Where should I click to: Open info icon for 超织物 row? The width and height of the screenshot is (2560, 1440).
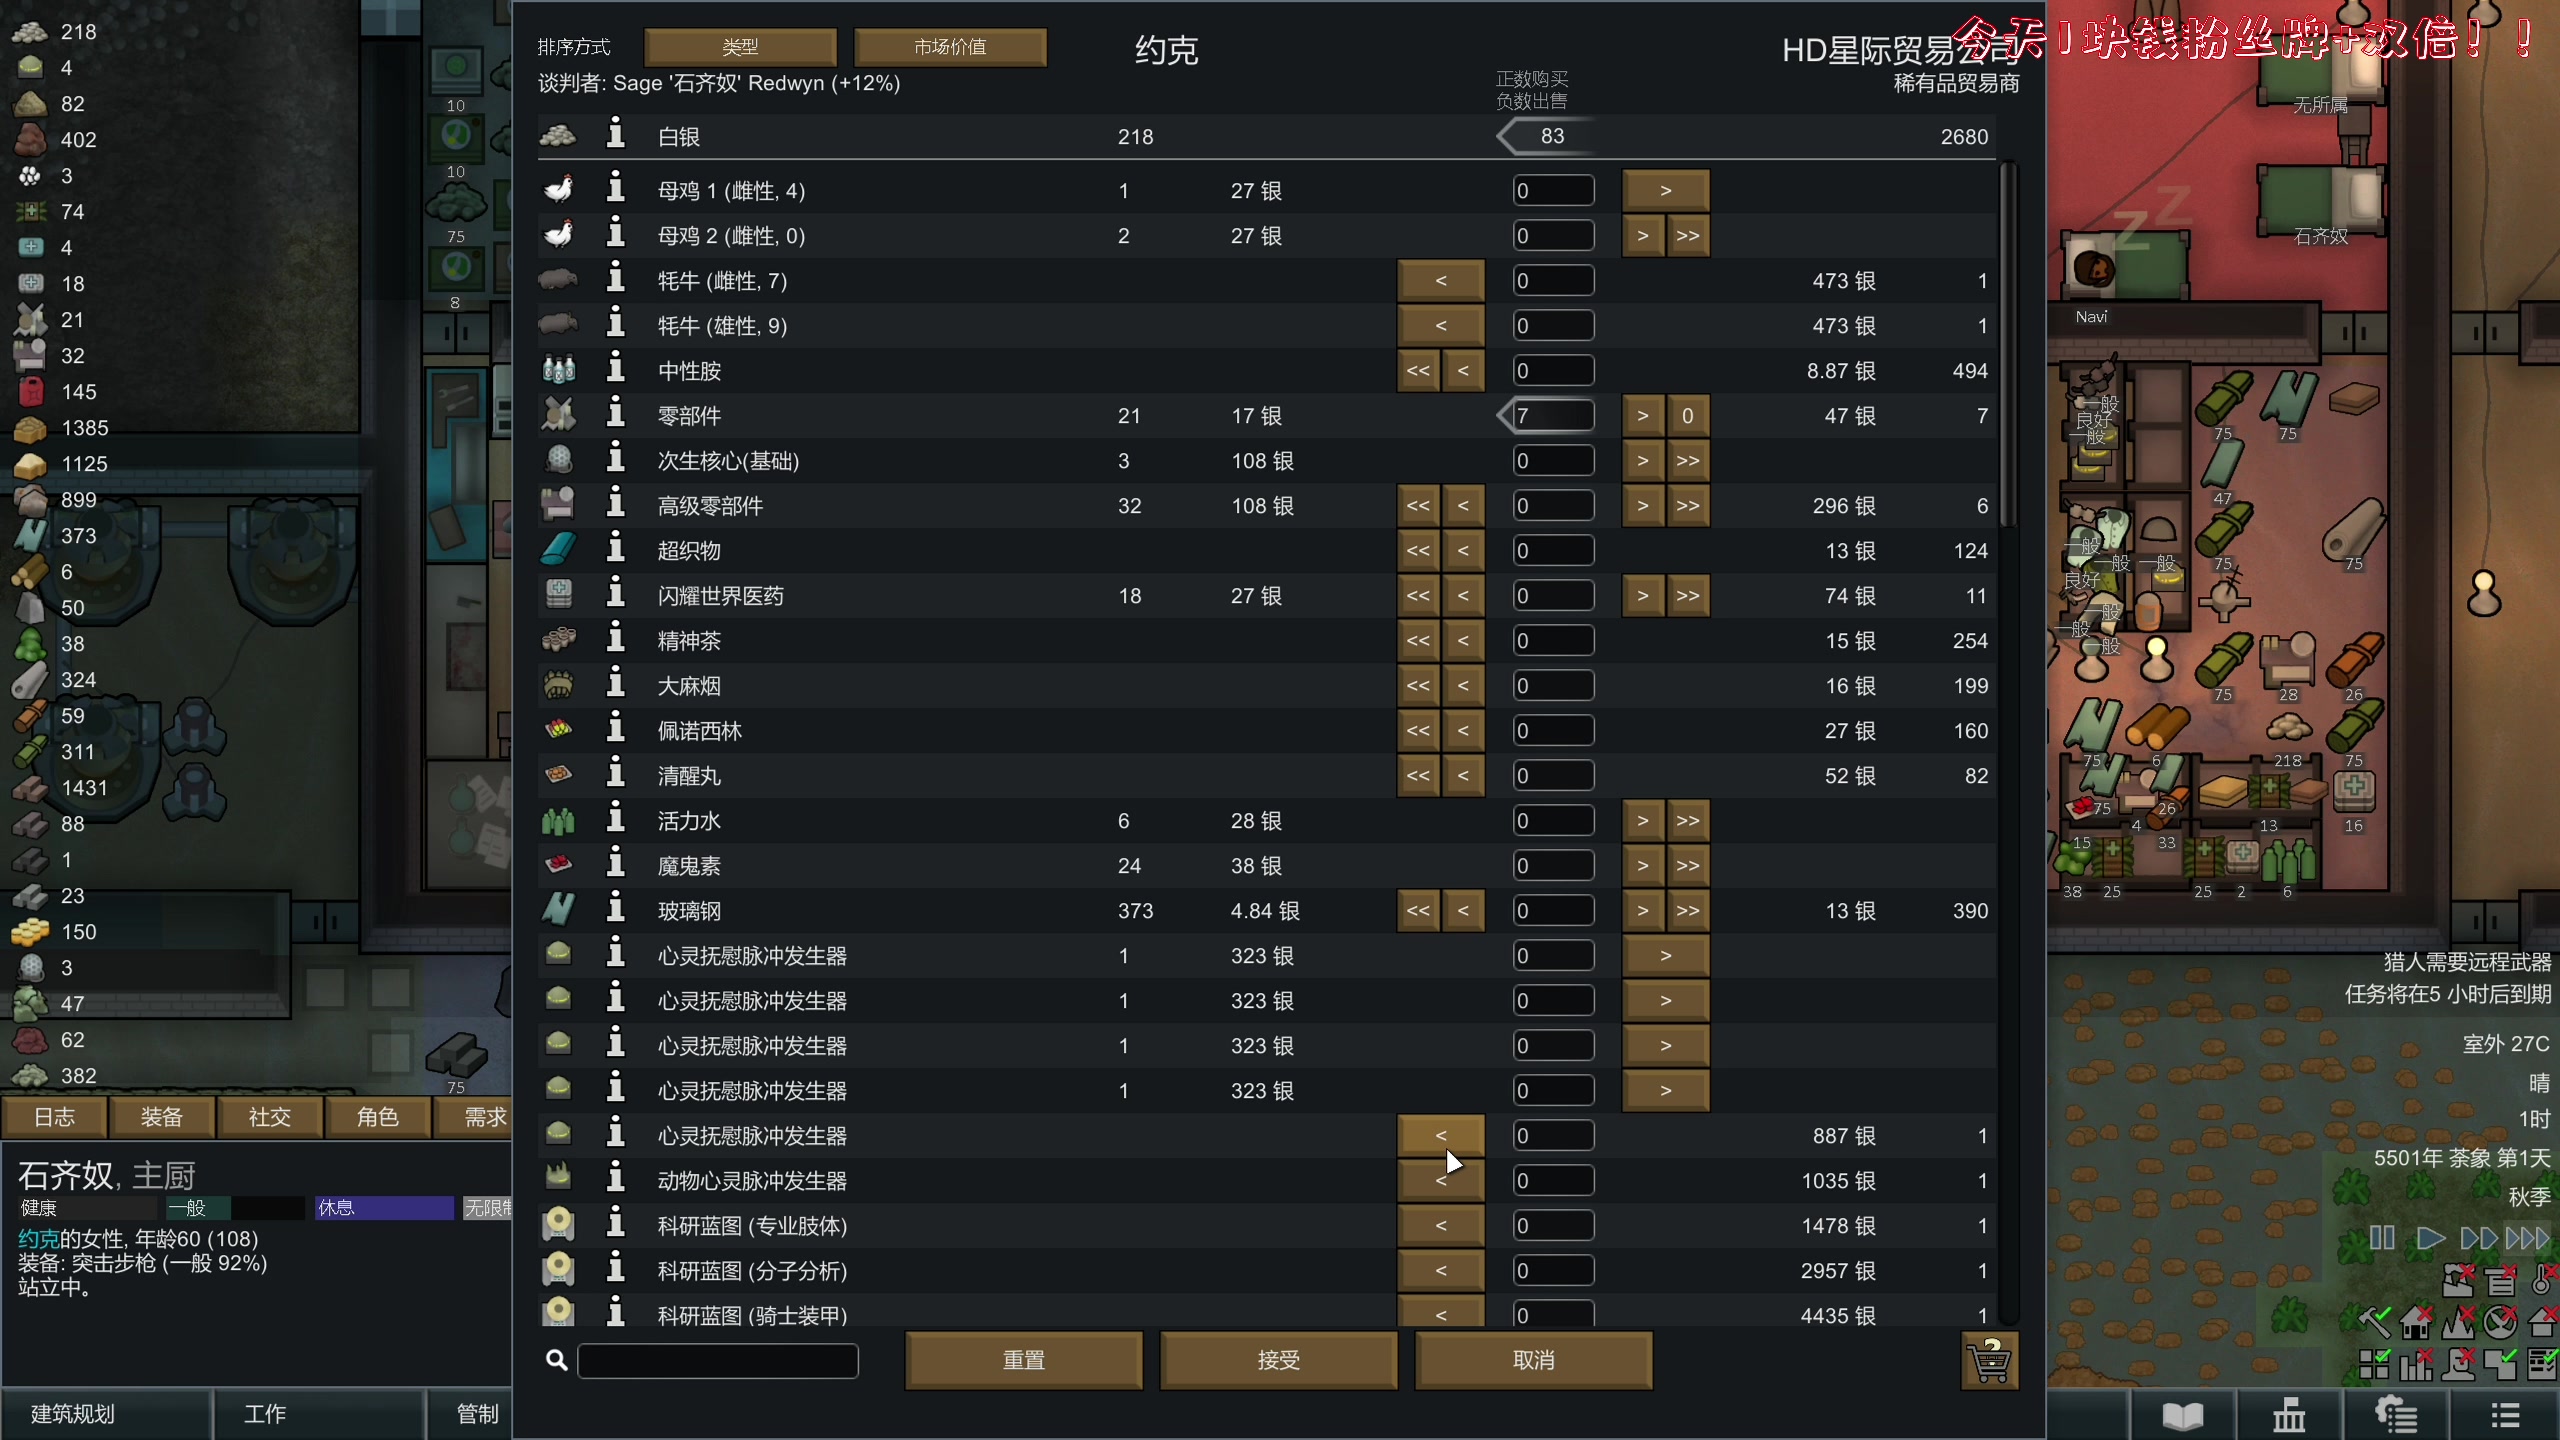click(x=616, y=549)
